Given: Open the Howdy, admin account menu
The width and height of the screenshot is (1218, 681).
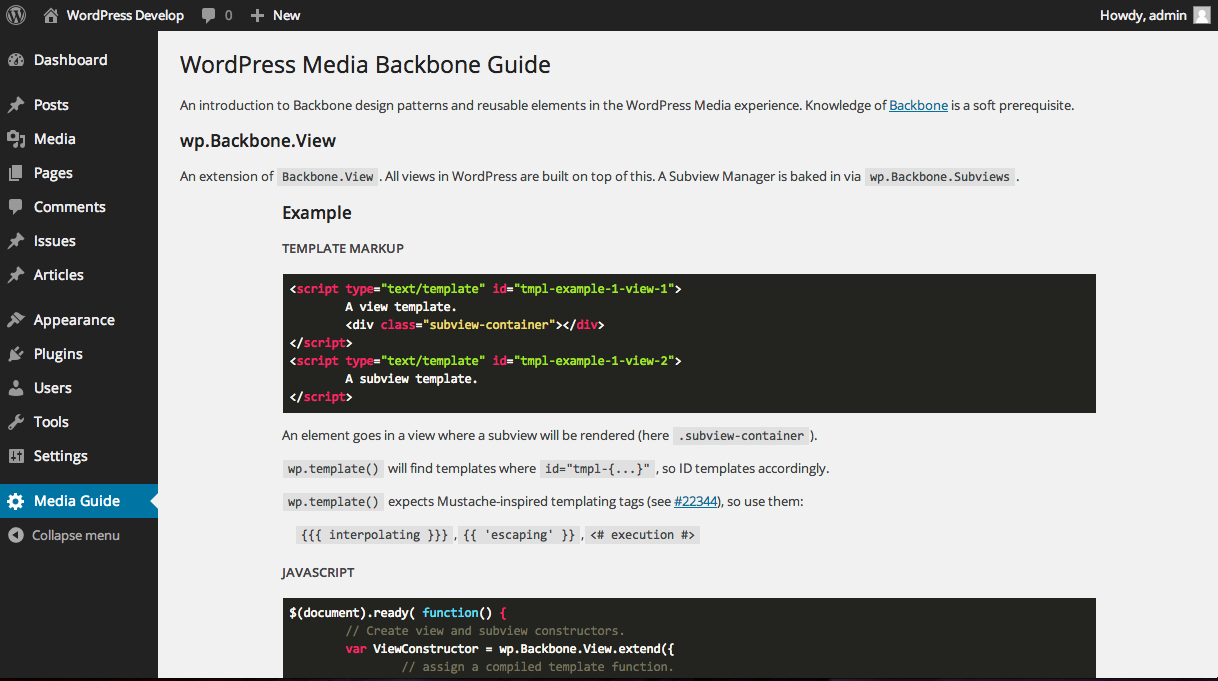Looking at the screenshot, I should click(x=1143, y=15).
